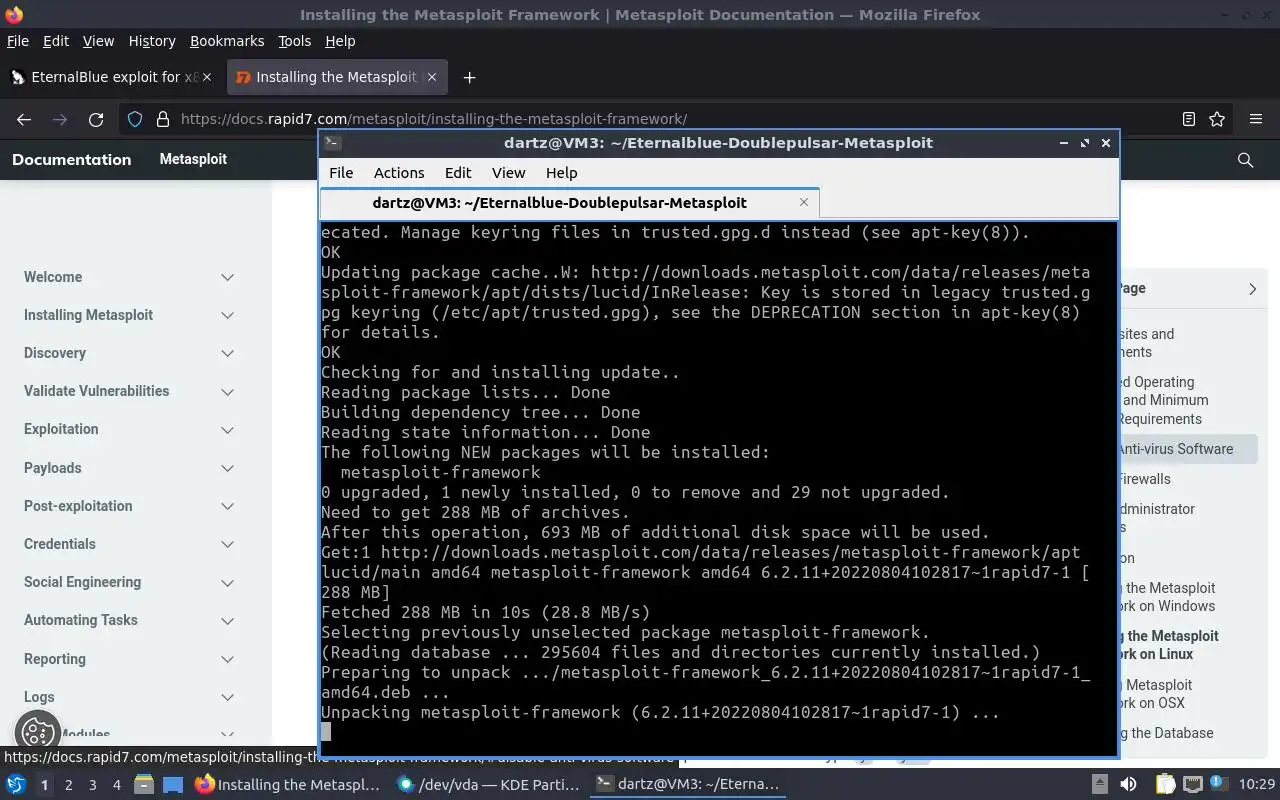
Task: Open terminal File menu
Action: point(341,173)
